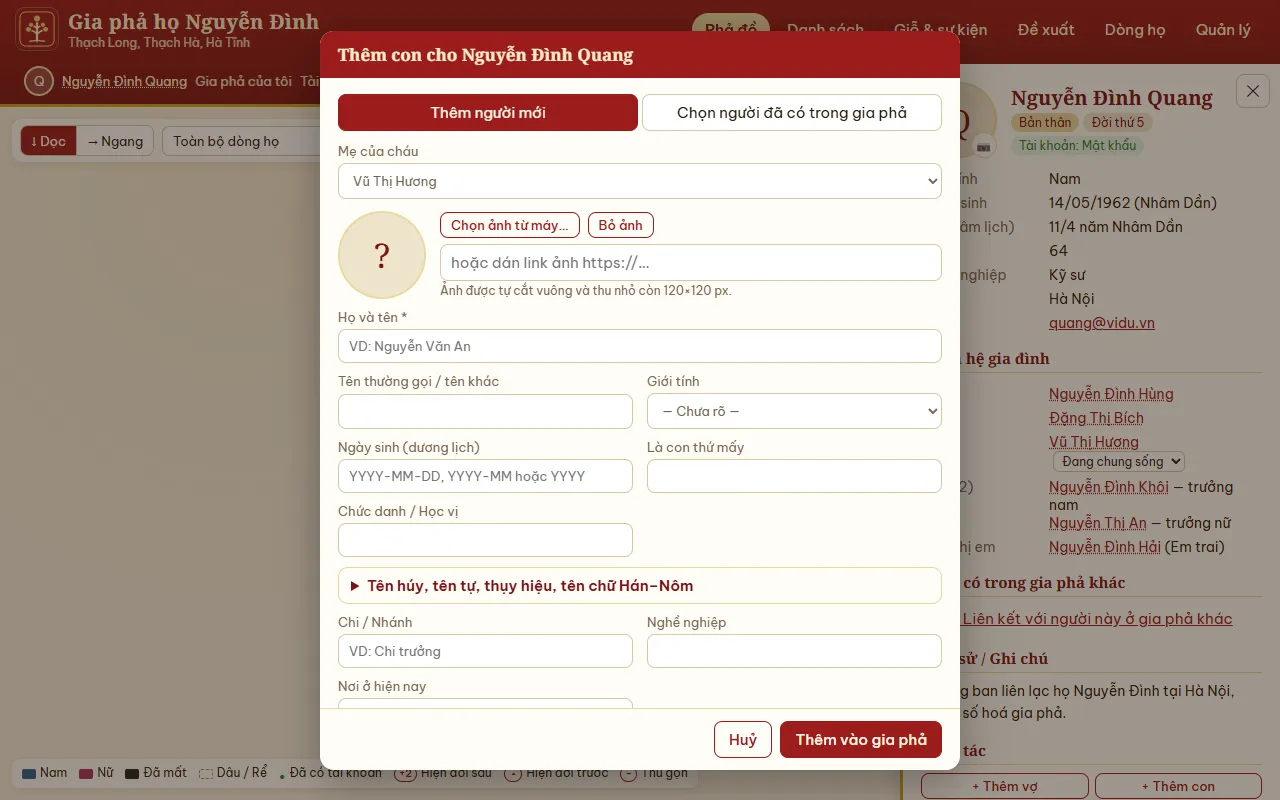
Task: Switch to 'Chọn người đã có trong gia phả' tab
Action: point(792,113)
